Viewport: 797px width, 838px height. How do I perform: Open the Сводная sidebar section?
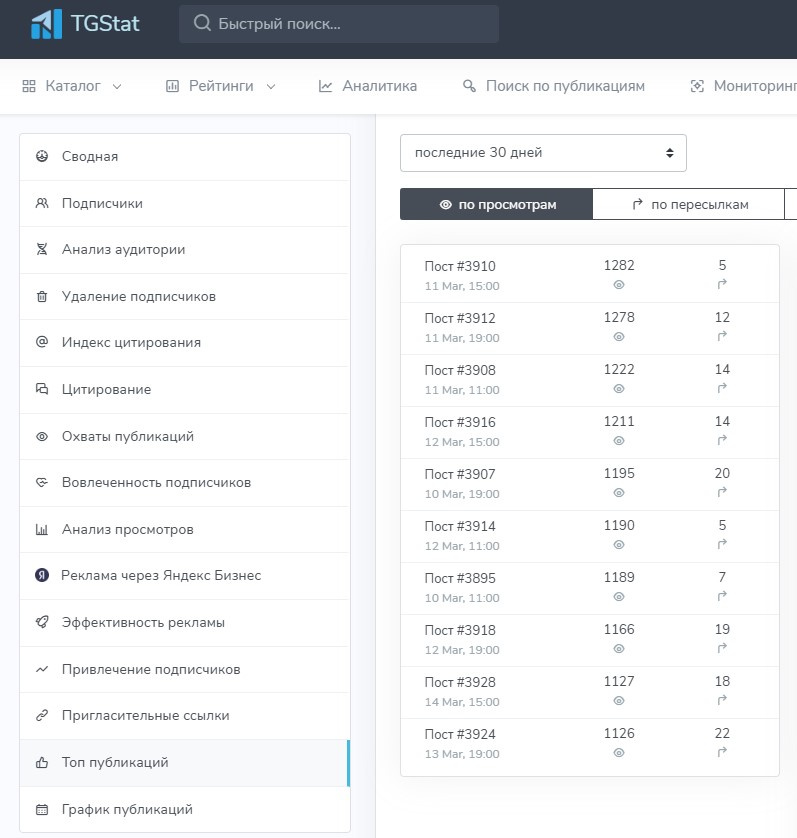[x=185, y=157]
